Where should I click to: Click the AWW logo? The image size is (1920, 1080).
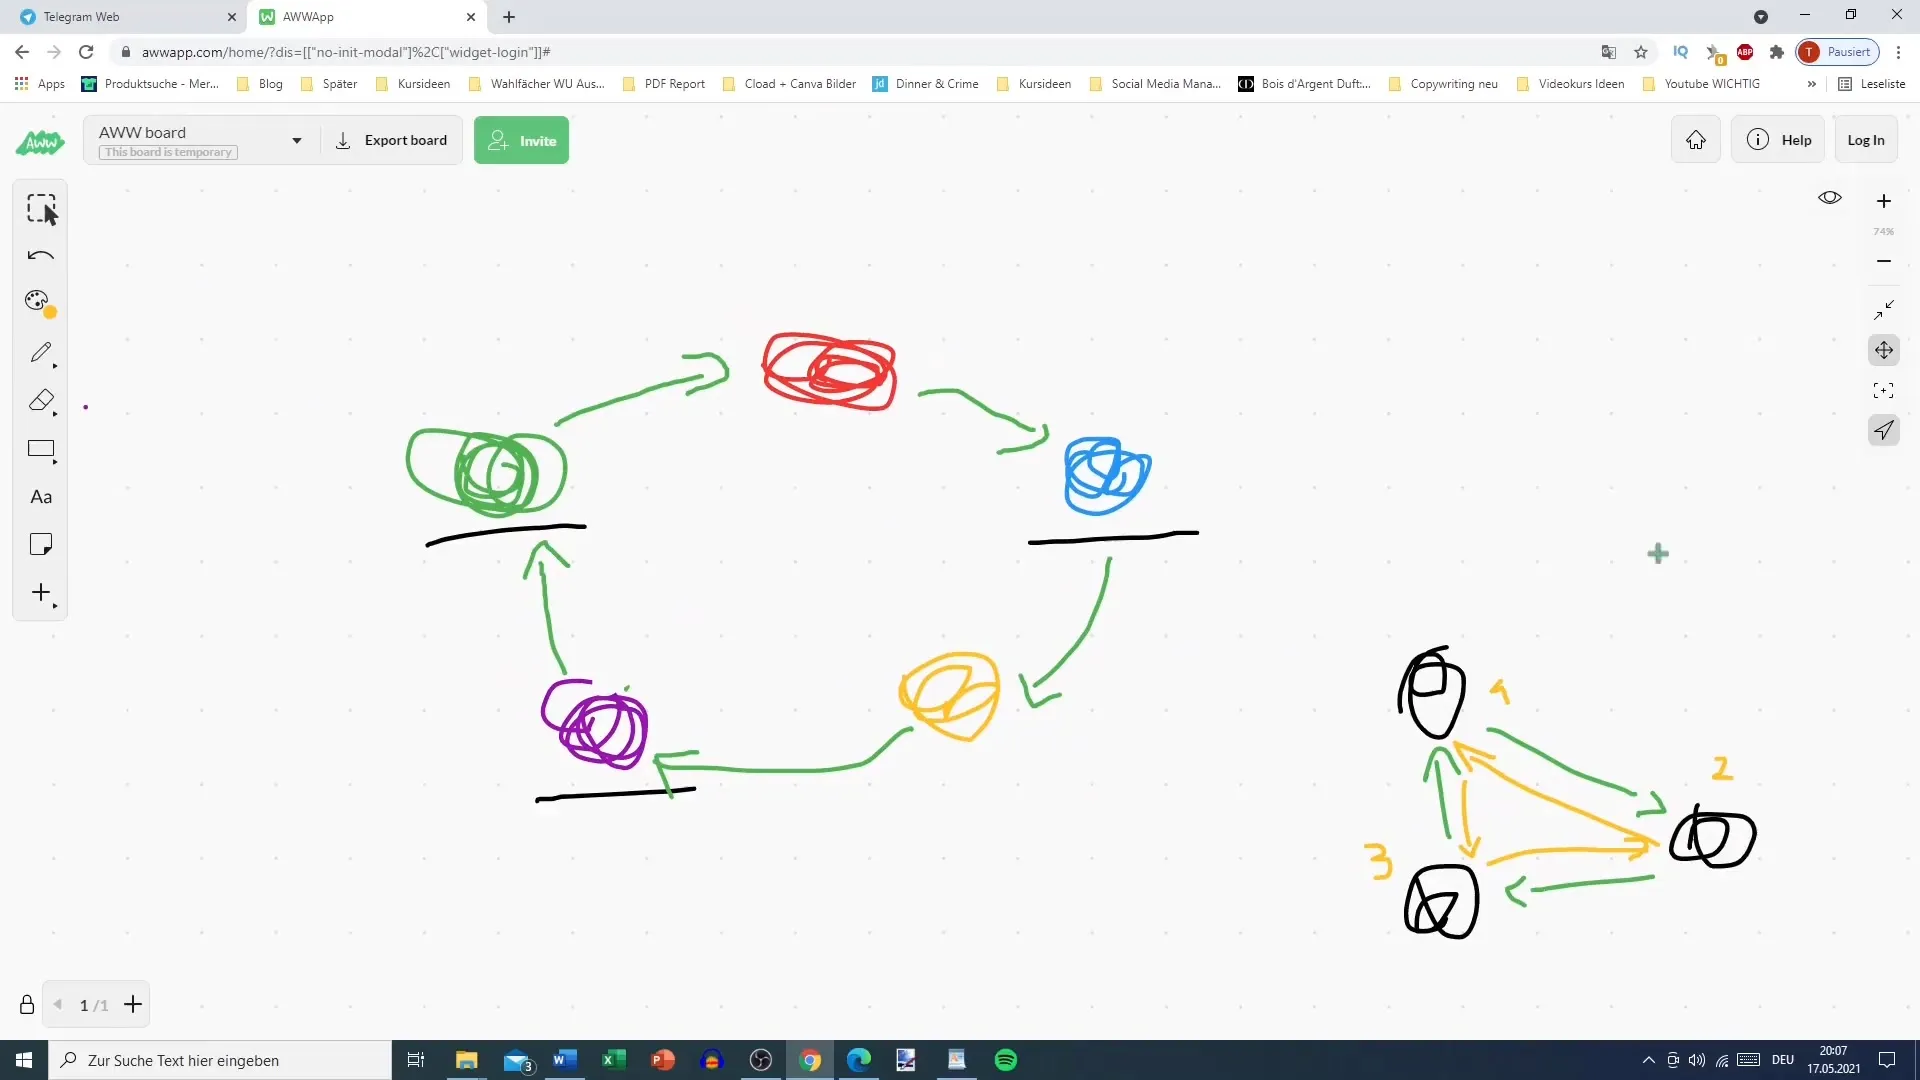tap(40, 142)
